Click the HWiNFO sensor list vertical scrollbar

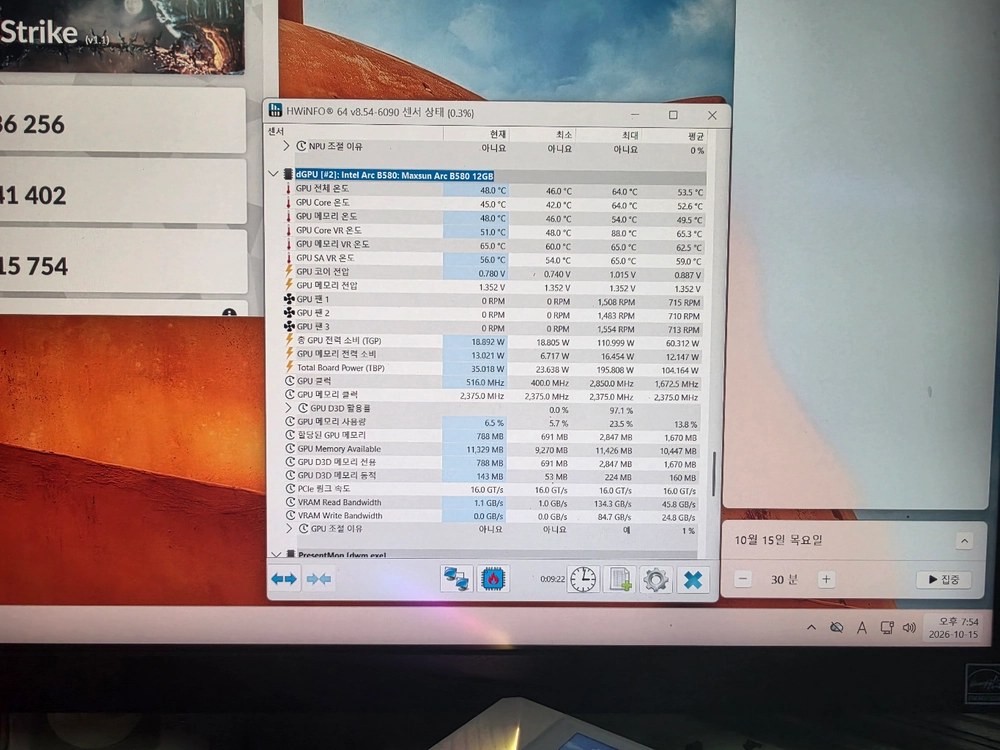[x=714, y=473]
